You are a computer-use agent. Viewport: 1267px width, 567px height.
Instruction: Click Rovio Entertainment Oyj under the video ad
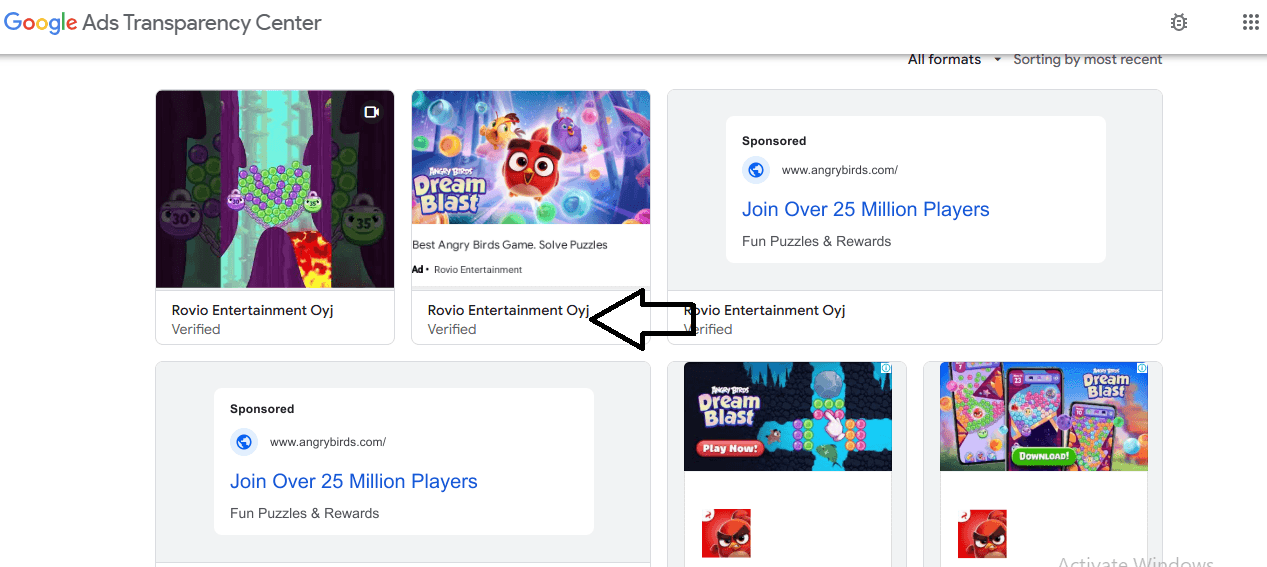pyautogui.click(x=252, y=310)
